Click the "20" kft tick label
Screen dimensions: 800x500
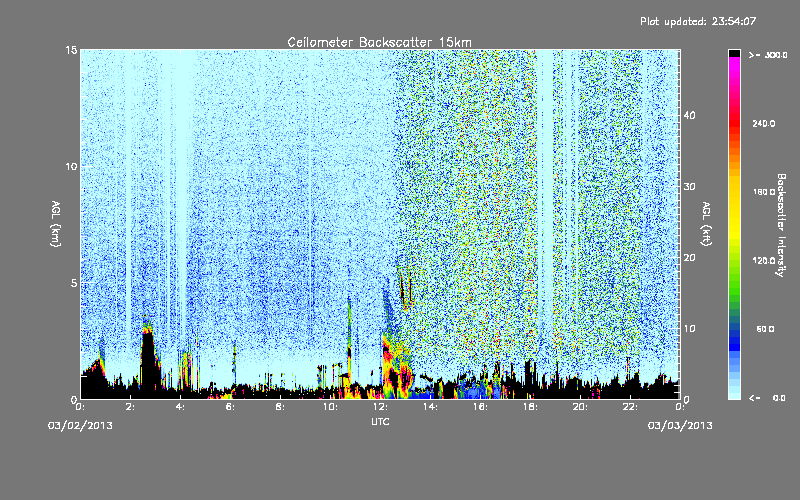(689, 258)
